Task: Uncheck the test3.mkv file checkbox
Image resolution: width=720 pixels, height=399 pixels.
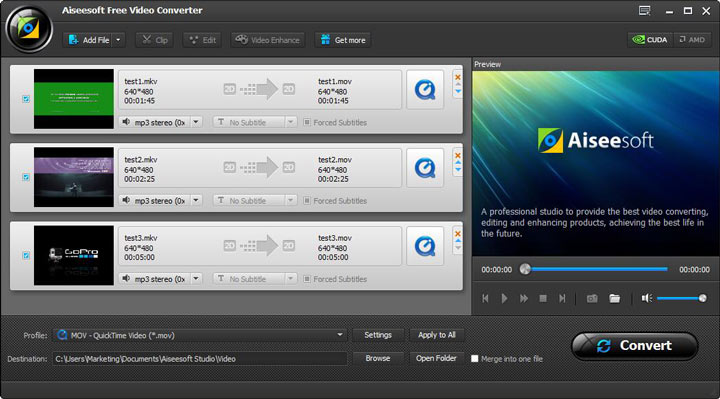Action: tap(26, 255)
